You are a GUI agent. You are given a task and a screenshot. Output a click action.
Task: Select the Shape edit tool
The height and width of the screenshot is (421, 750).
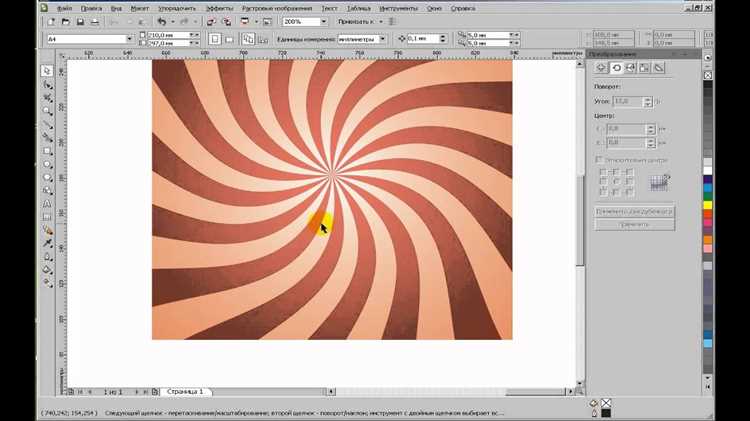(x=46, y=85)
